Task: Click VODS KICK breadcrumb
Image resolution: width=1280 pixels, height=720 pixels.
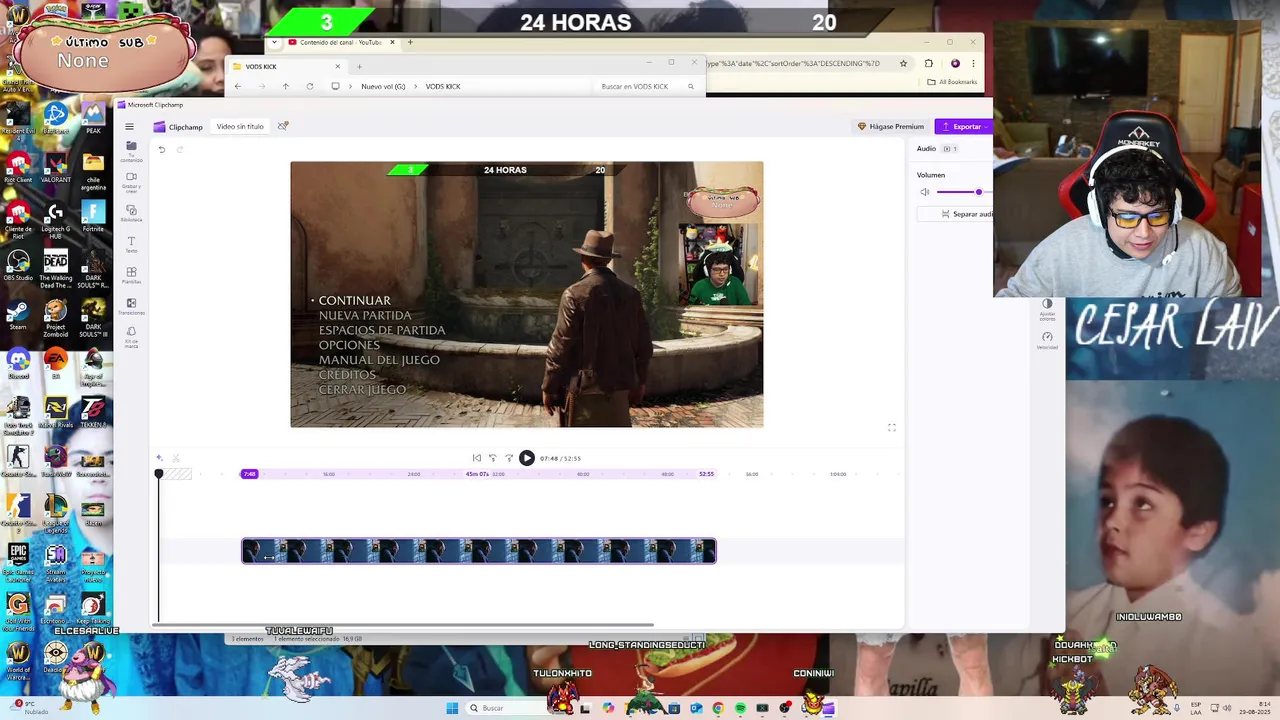Action: click(x=443, y=87)
